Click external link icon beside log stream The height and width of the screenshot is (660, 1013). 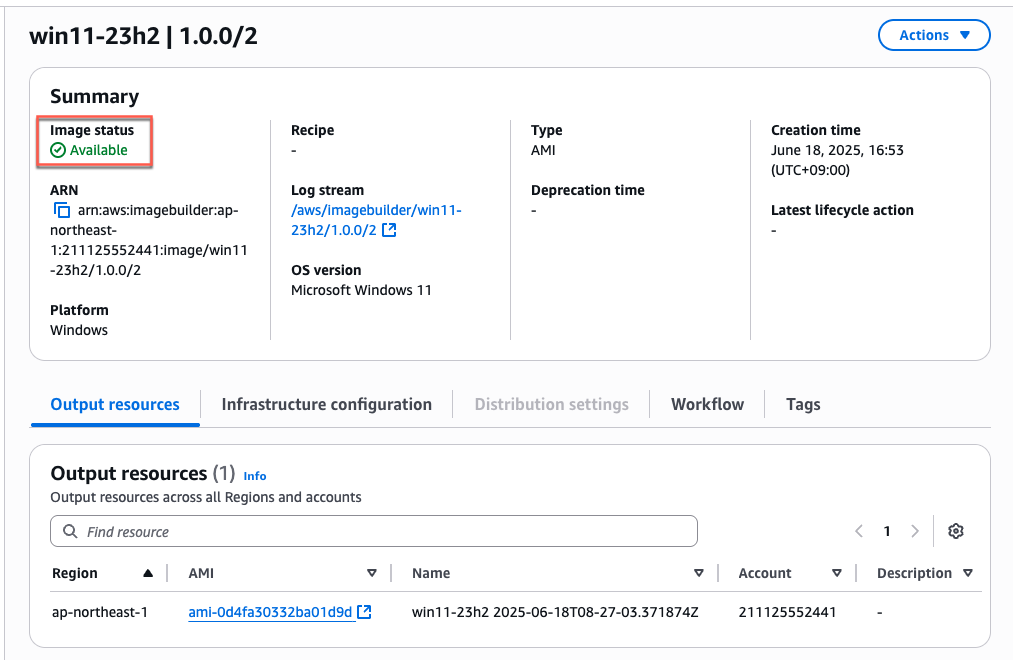point(389,231)
